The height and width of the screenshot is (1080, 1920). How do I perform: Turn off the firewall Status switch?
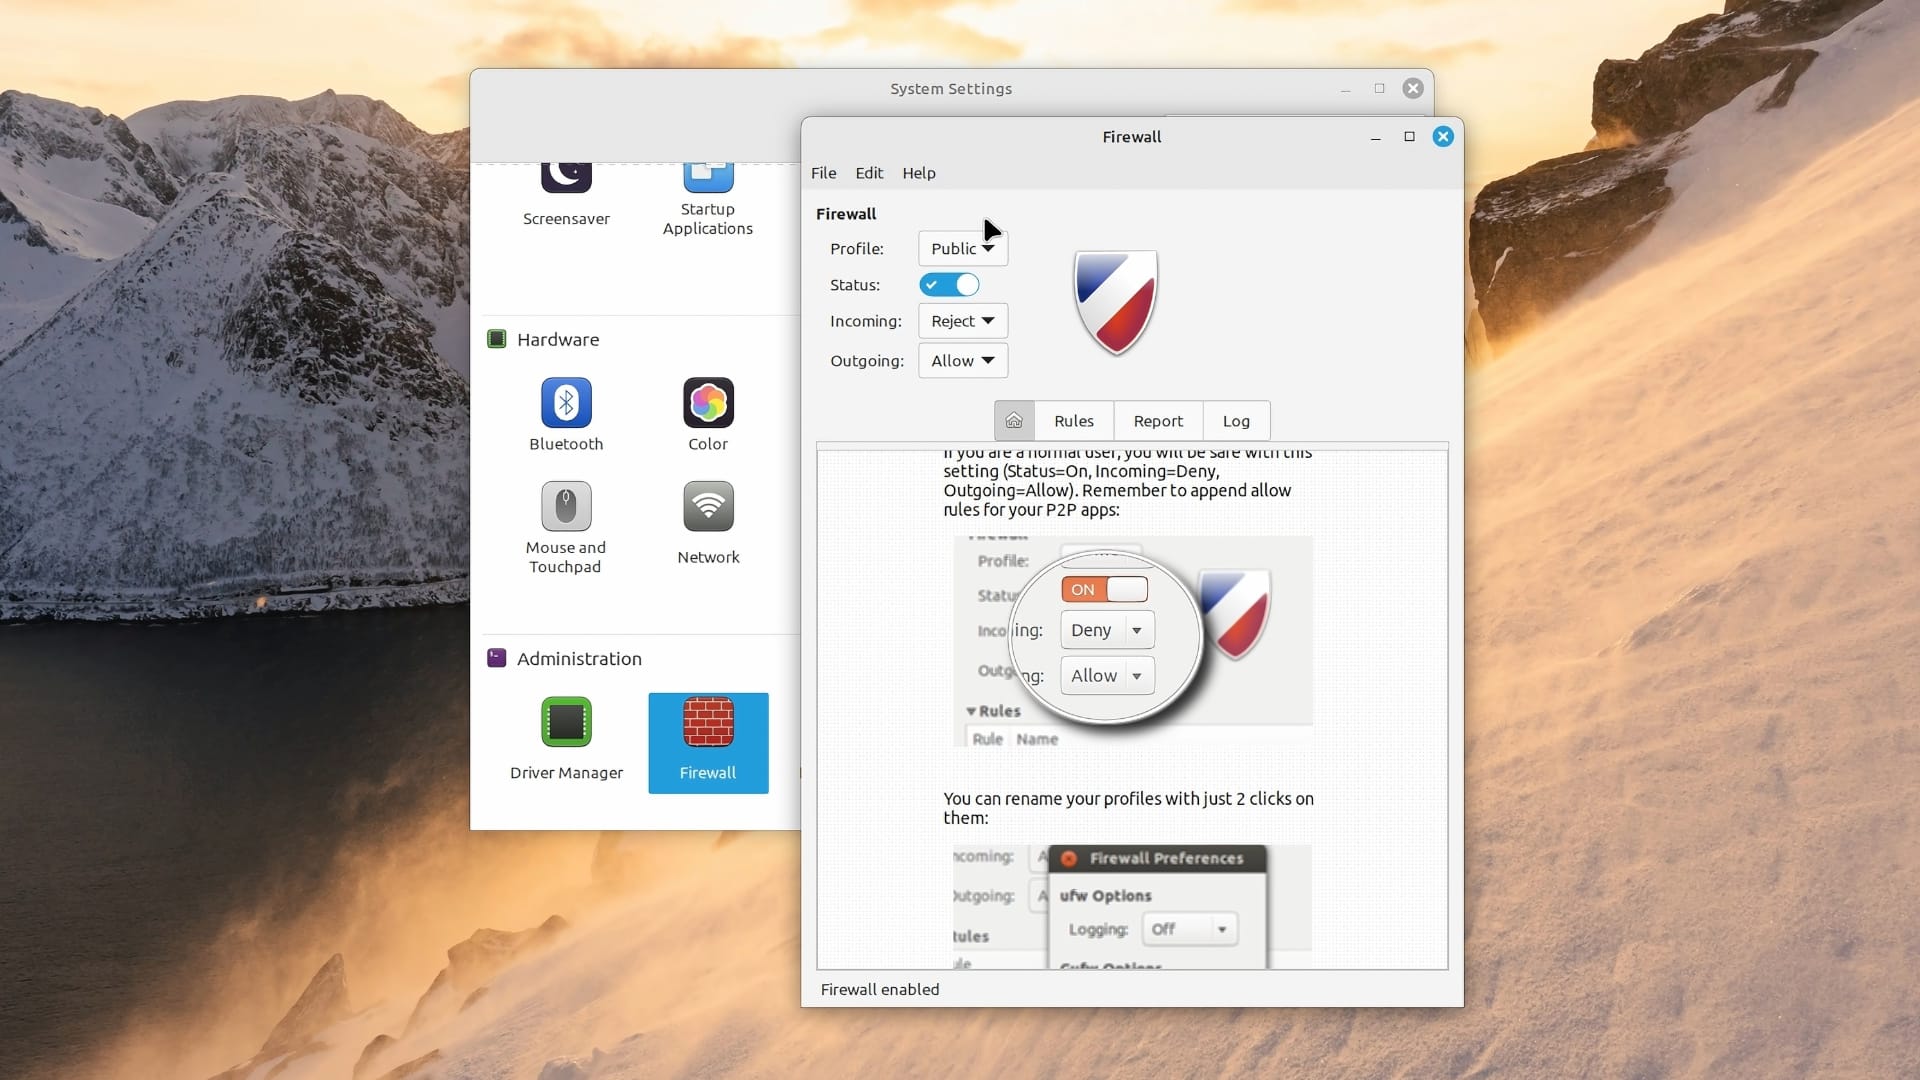click(x=949, y=285)
